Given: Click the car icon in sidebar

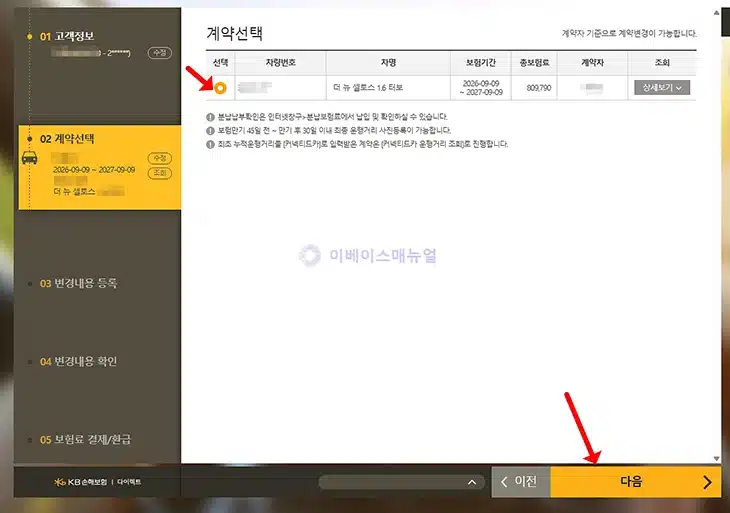Looking at the screenshot, I should point(30,158).
